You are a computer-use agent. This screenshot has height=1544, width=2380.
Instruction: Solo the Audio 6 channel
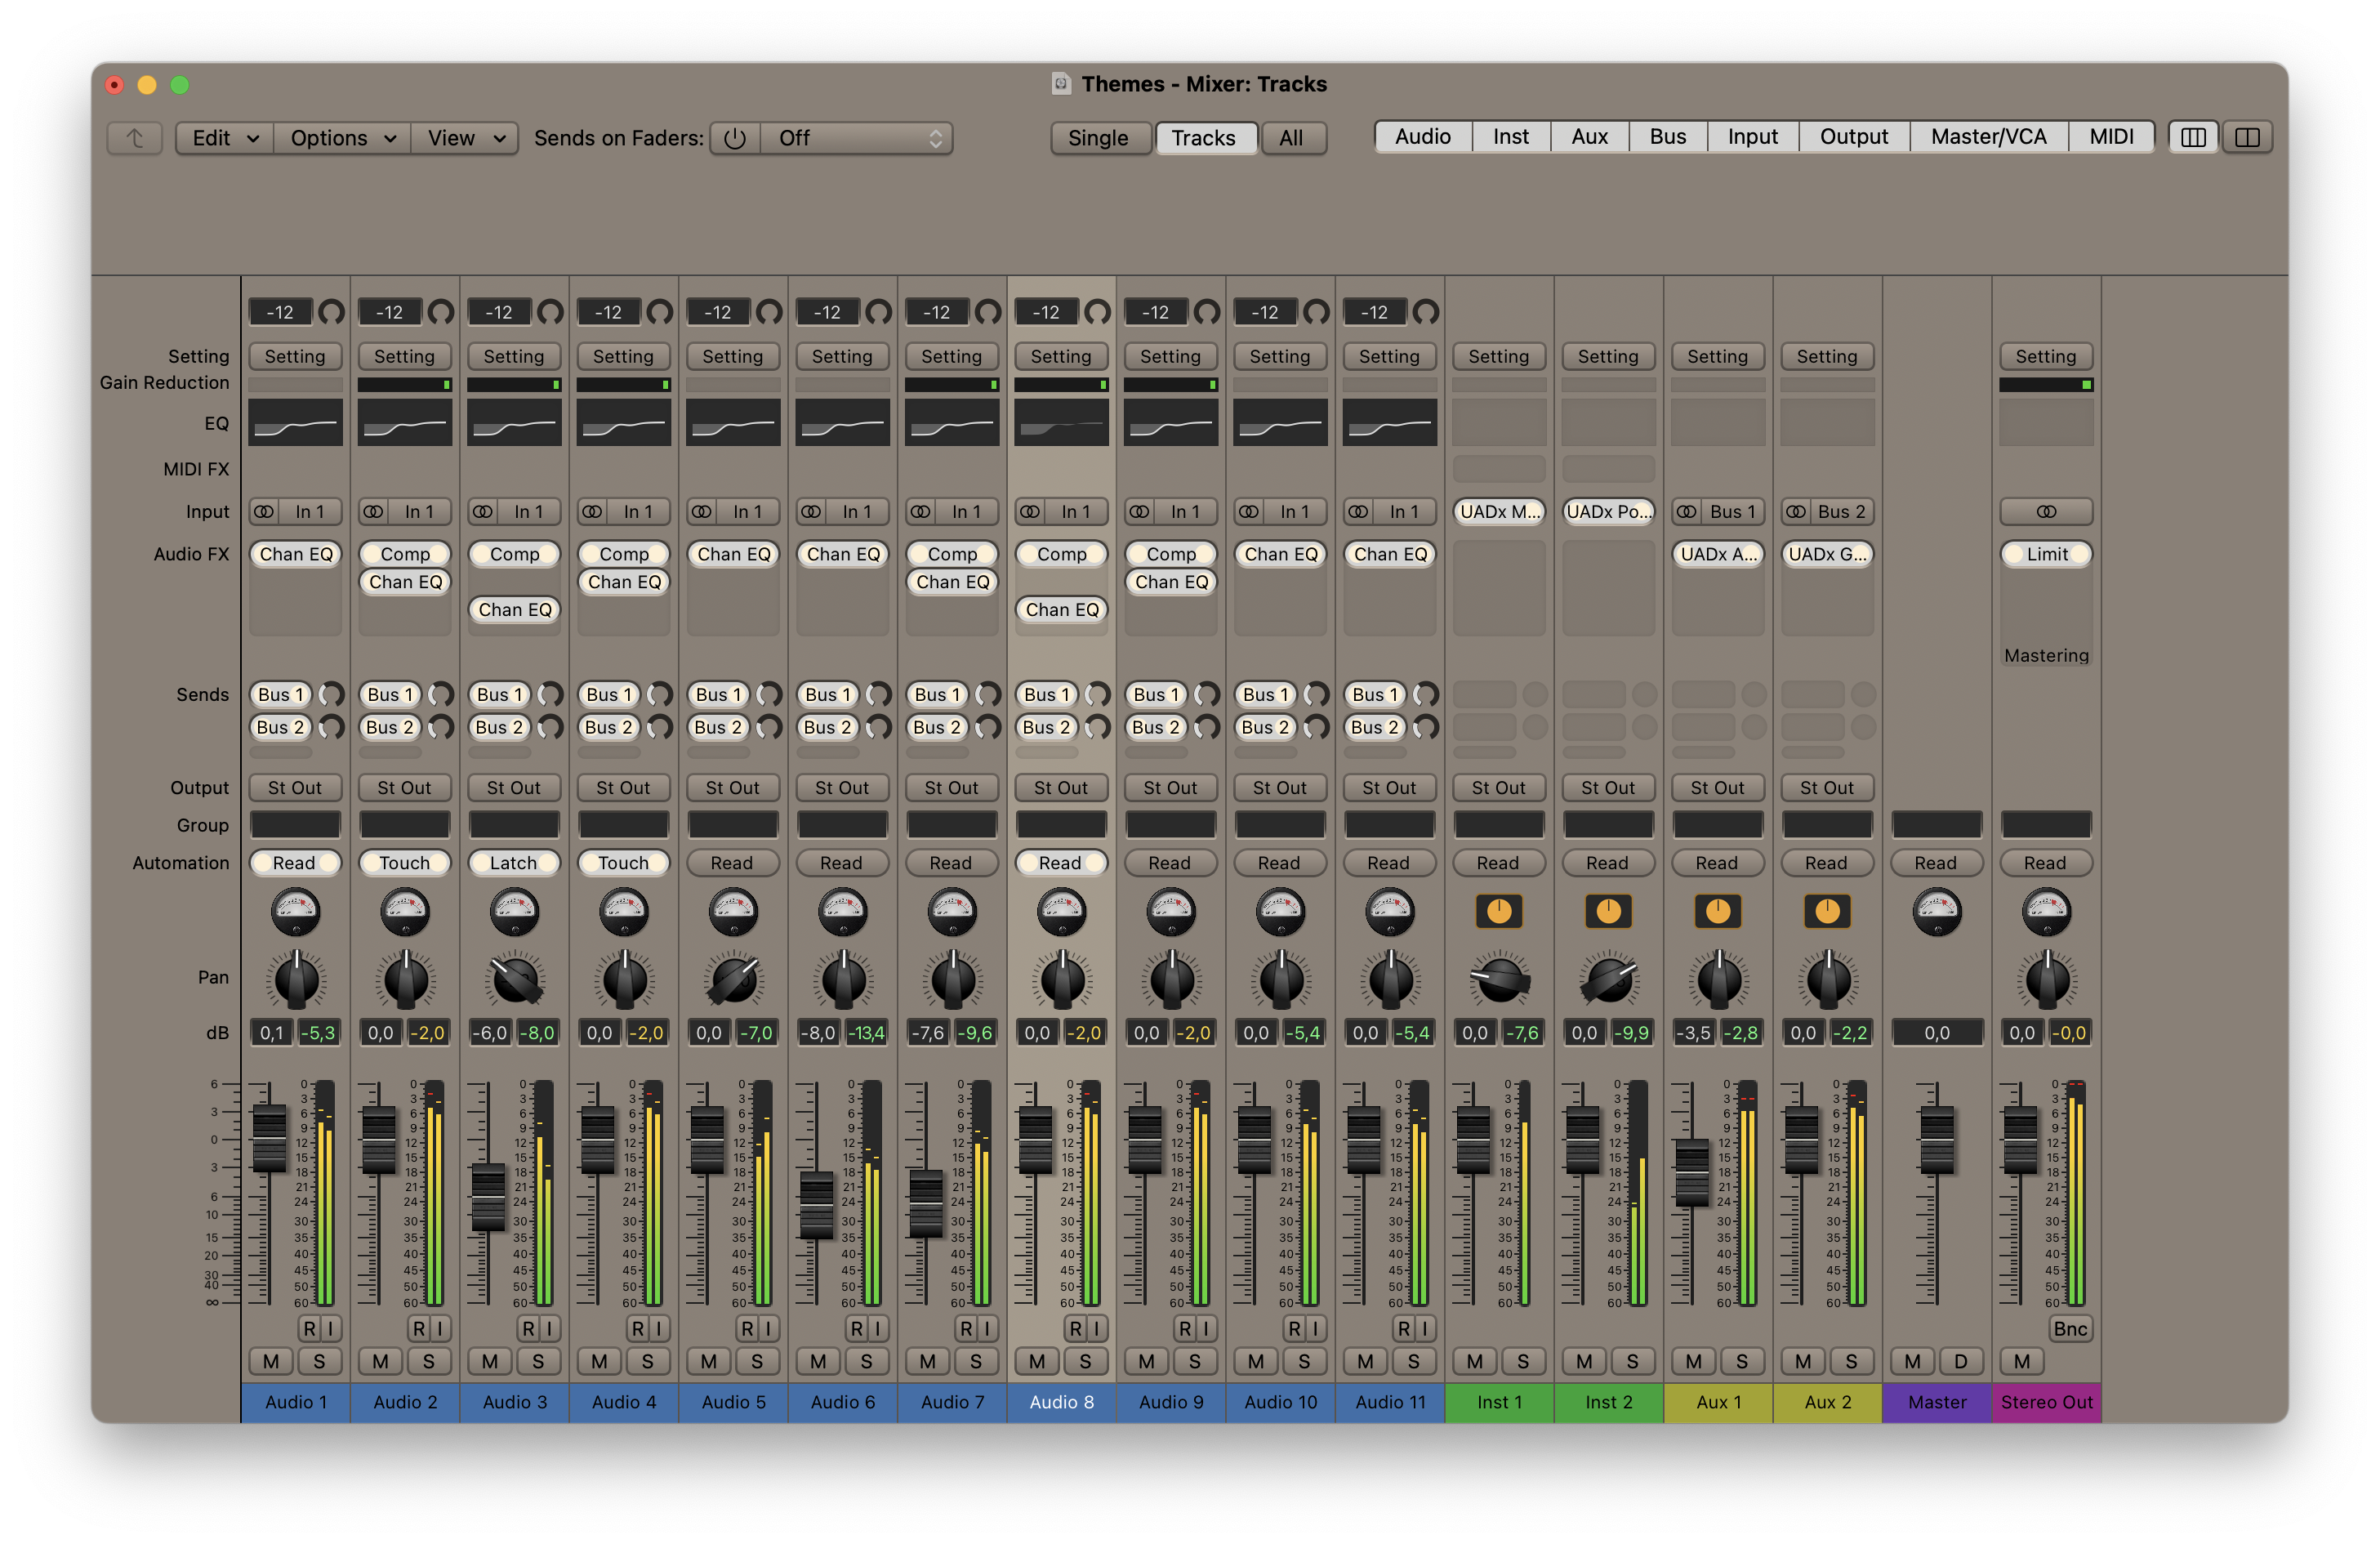[x=866, y=1361]
